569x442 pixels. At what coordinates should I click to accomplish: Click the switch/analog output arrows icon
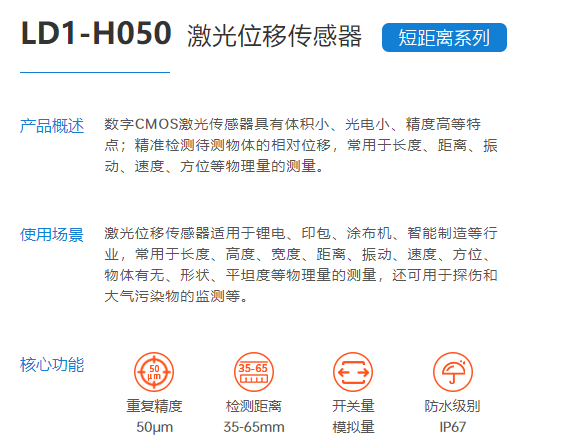pos(353,372)
